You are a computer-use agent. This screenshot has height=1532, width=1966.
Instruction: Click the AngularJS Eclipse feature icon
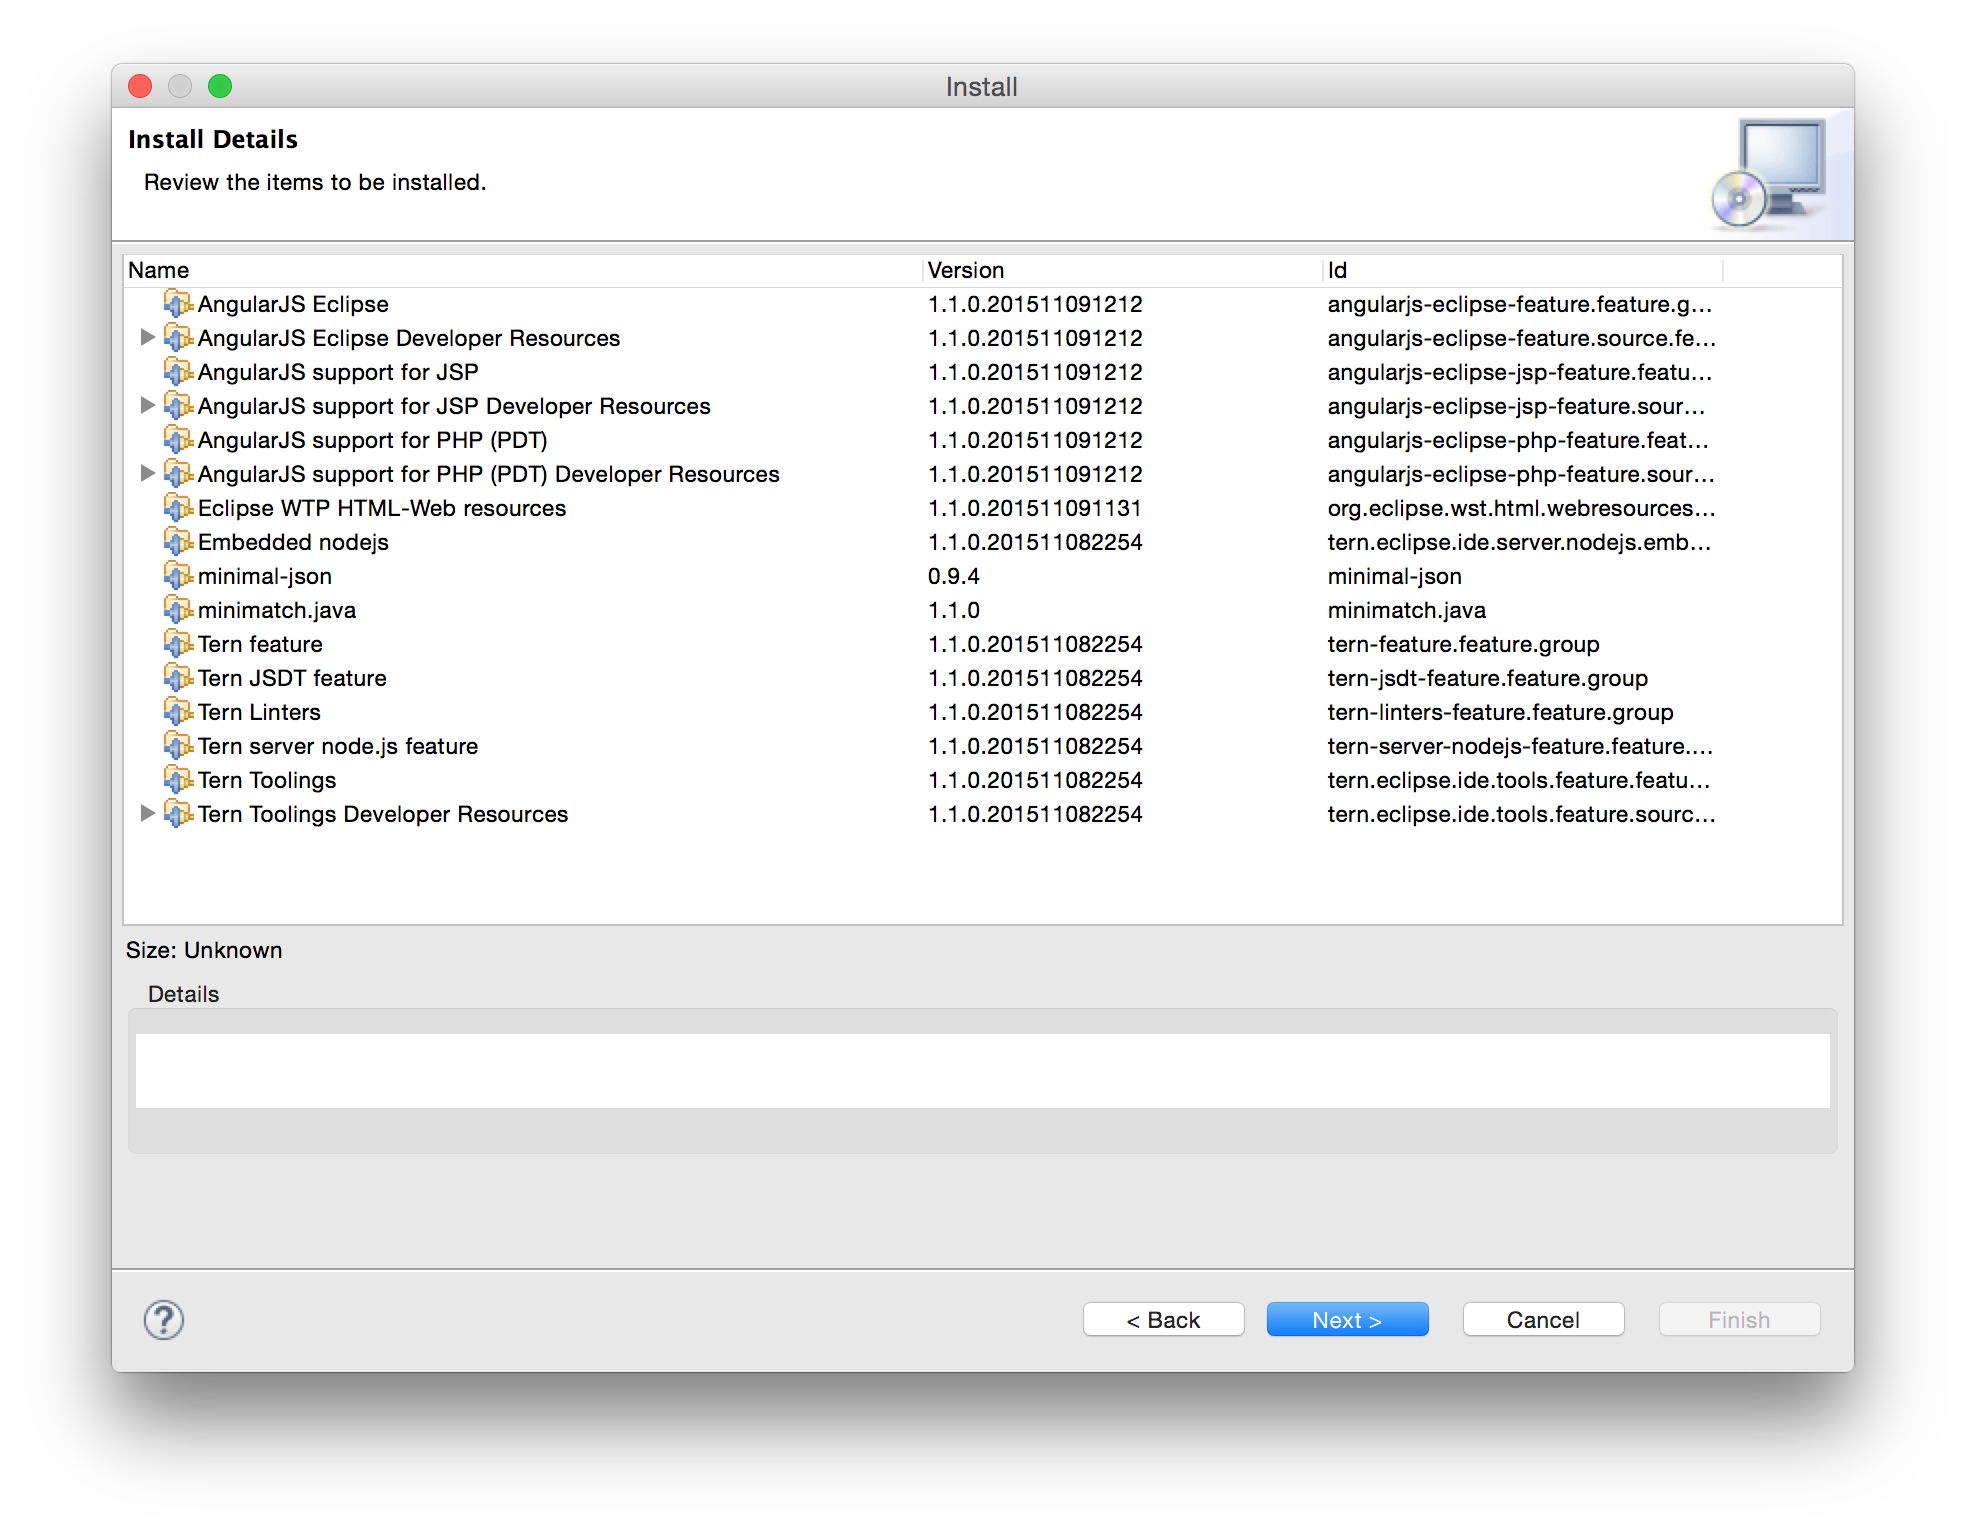(178, 303)
